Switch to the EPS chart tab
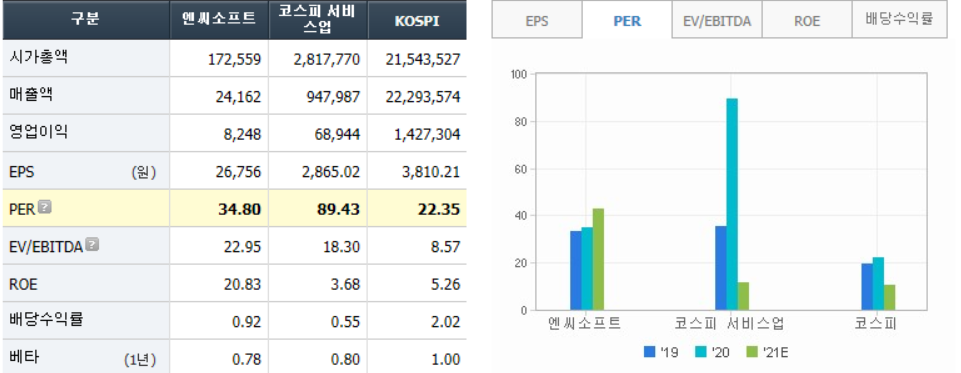This screenshot has height=373, width=961. [537, 20]
